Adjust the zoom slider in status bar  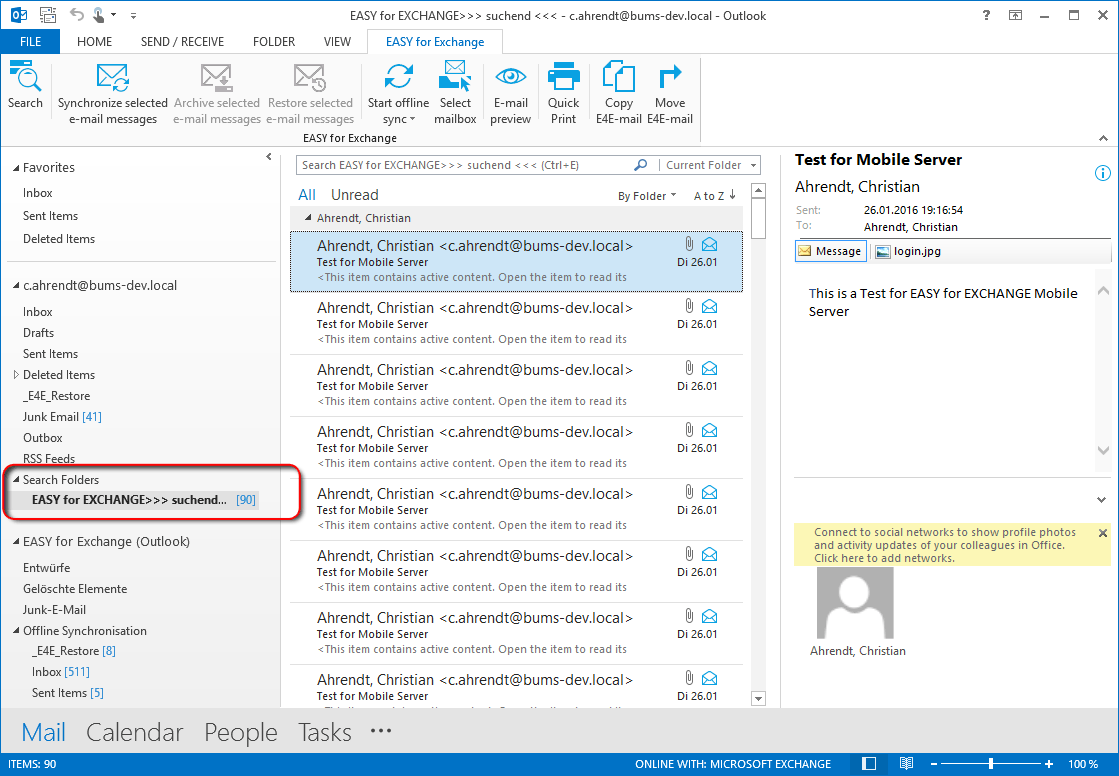click(x=990, y=764)
